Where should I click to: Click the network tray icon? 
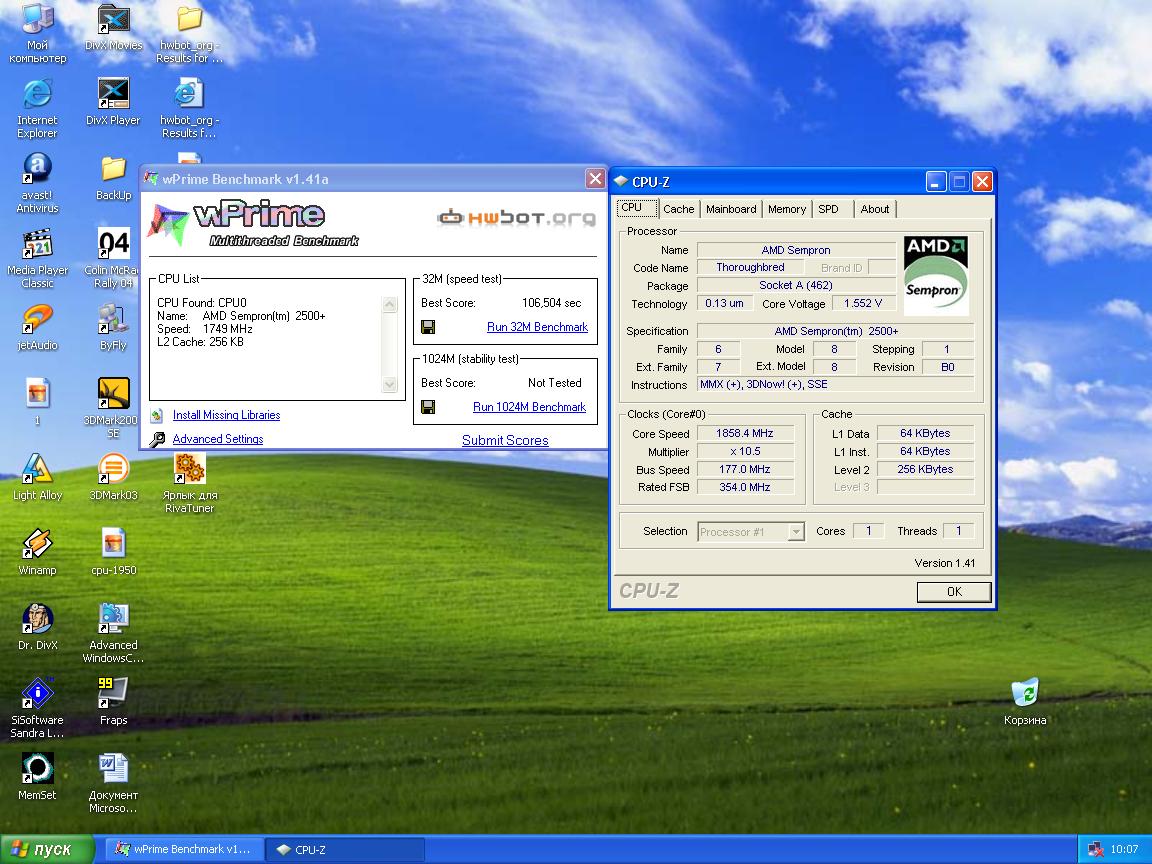click(x=1095, y=849)
